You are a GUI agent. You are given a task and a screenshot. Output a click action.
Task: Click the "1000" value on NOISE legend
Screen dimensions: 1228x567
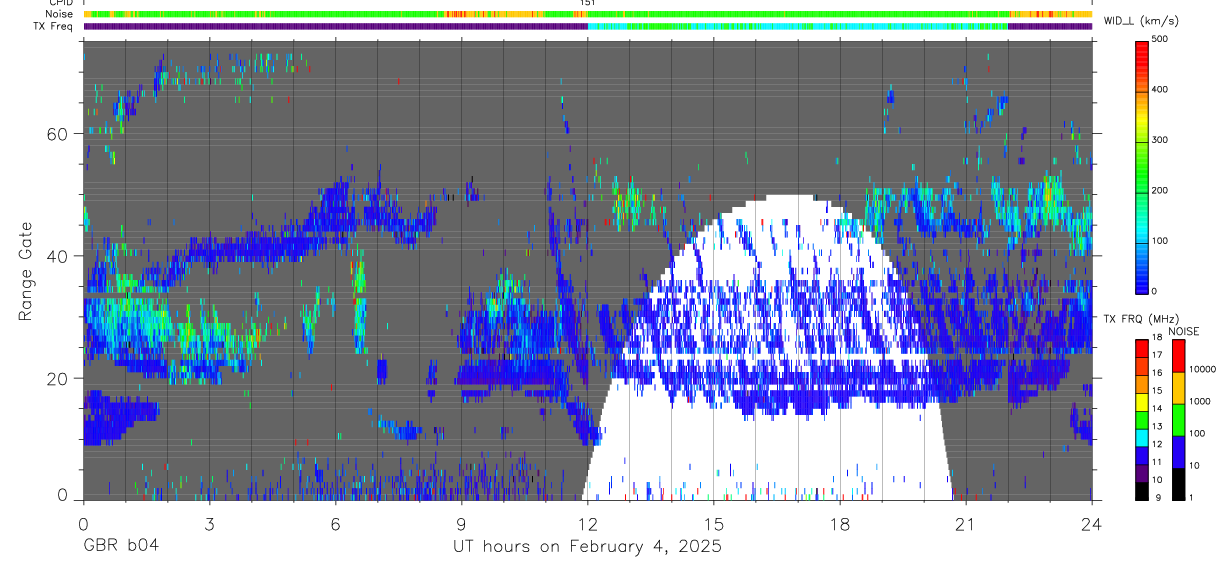(x=1200, y=401)
